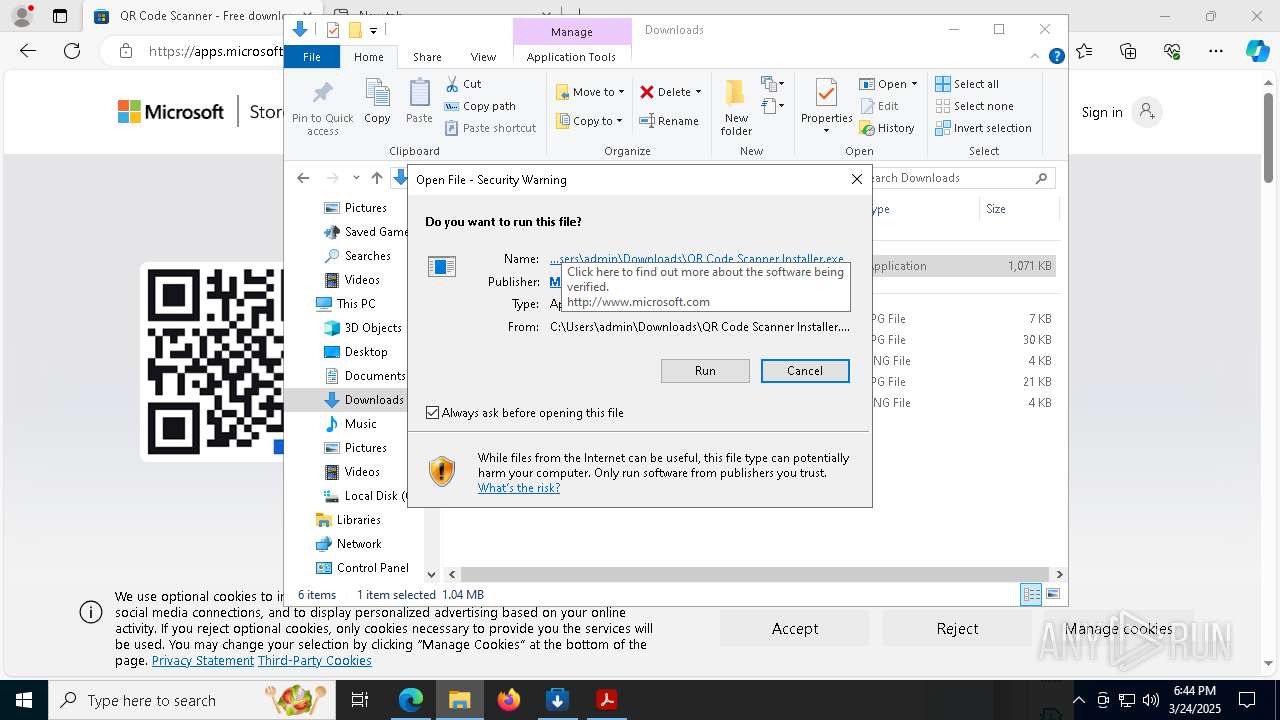Uncheck Always ask before opening this file
Screen dimensions: 1280x720
coord(432,413)
